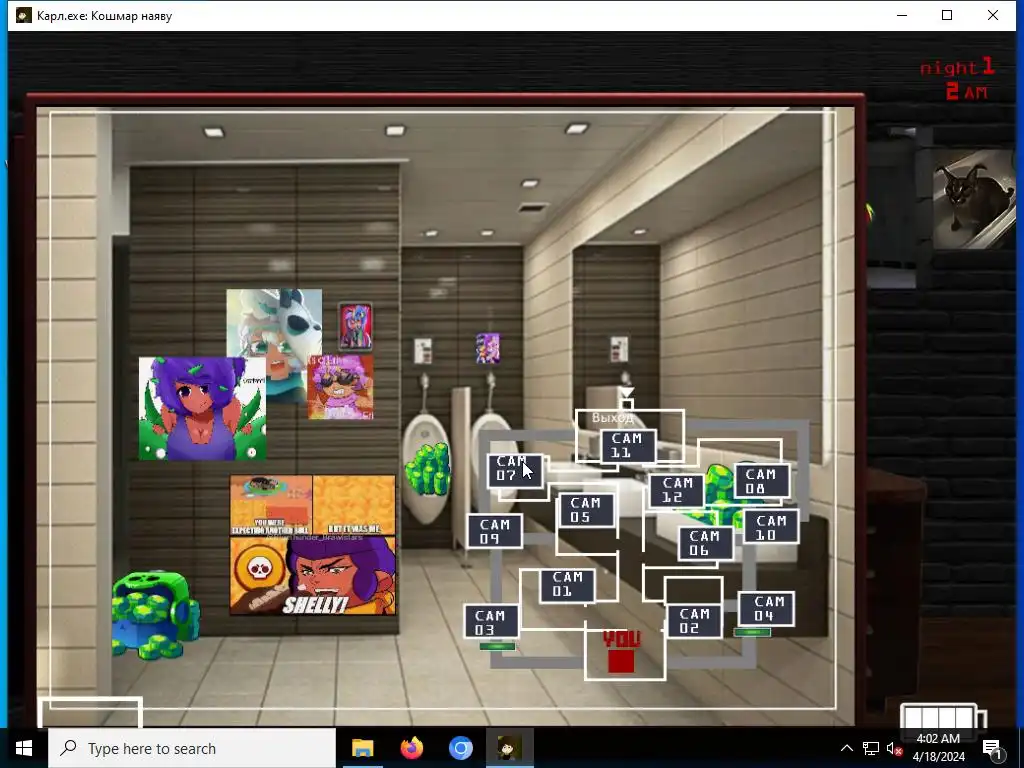Image resolution: width=1024 pixels, height=768 pixels.
Task: Open the taskbar clock and date
Action: [938, 748]
